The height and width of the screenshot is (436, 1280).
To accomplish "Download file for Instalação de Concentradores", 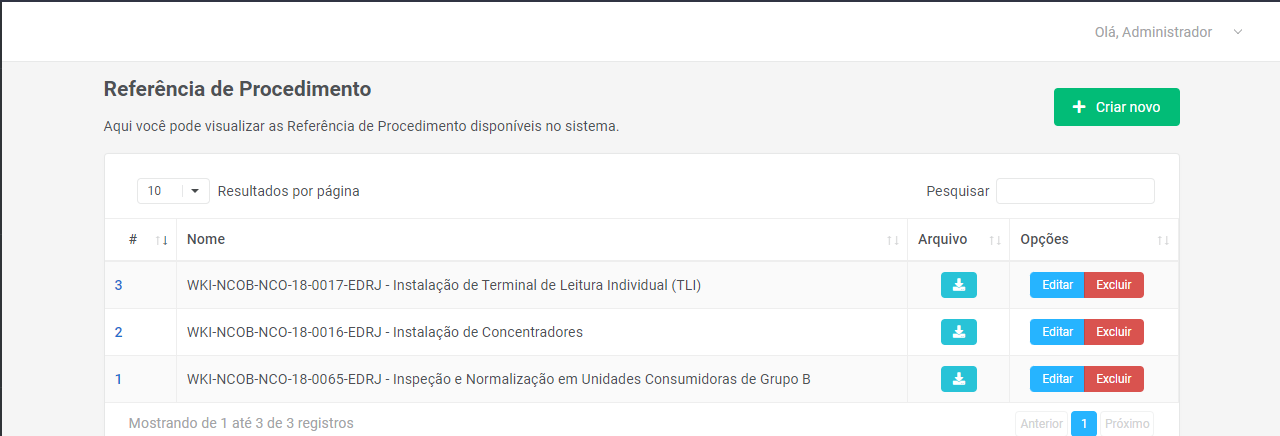I will tap(958, 332).
